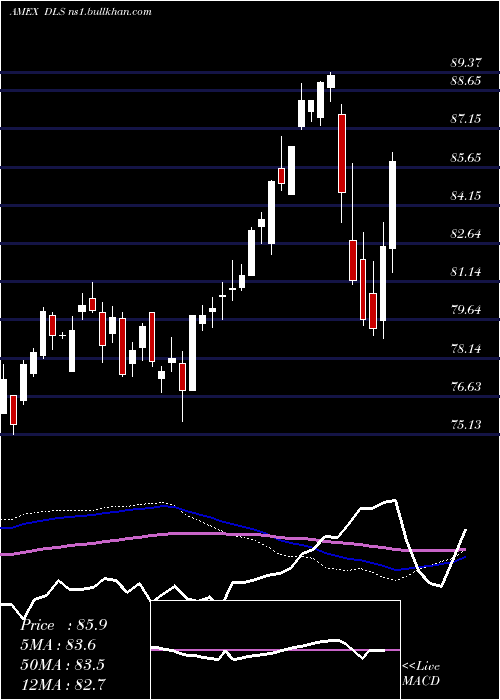Select the 82.64 price level label
The width and height of the screenshot is (500, 700).
tap(466, 233)
